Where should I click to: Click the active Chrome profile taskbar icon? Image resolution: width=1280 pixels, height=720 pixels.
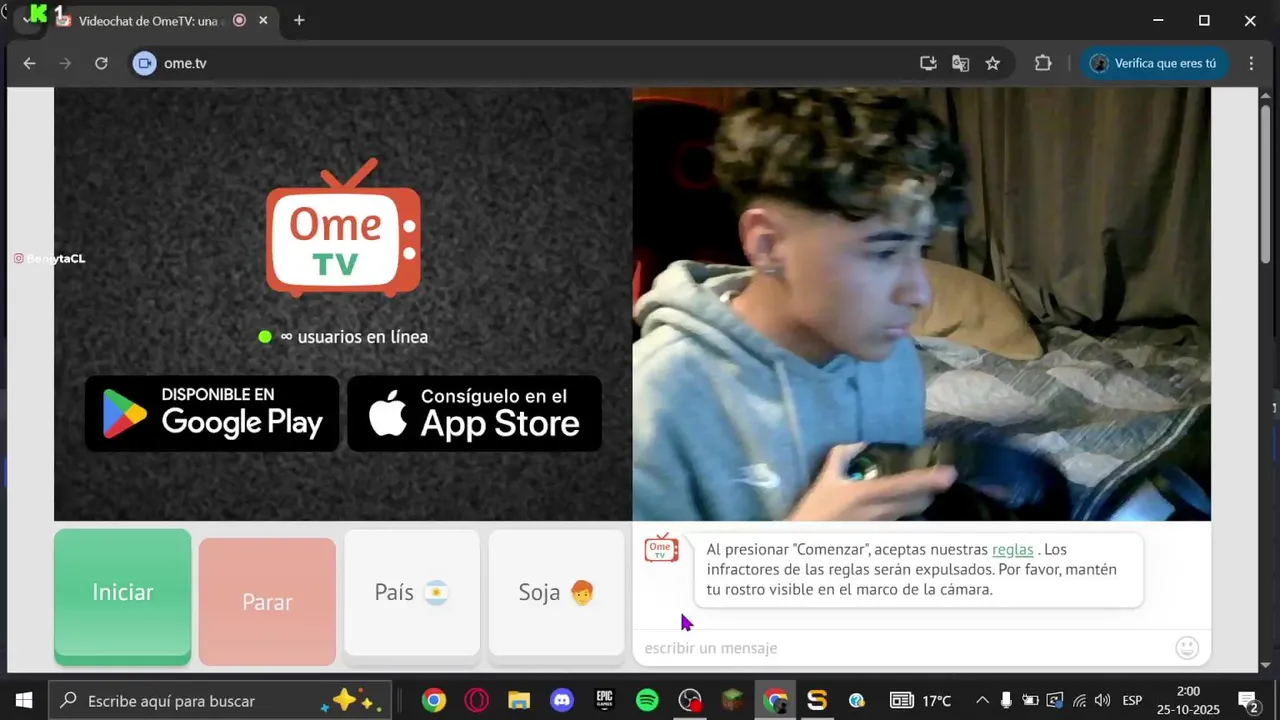coord(776,701)
